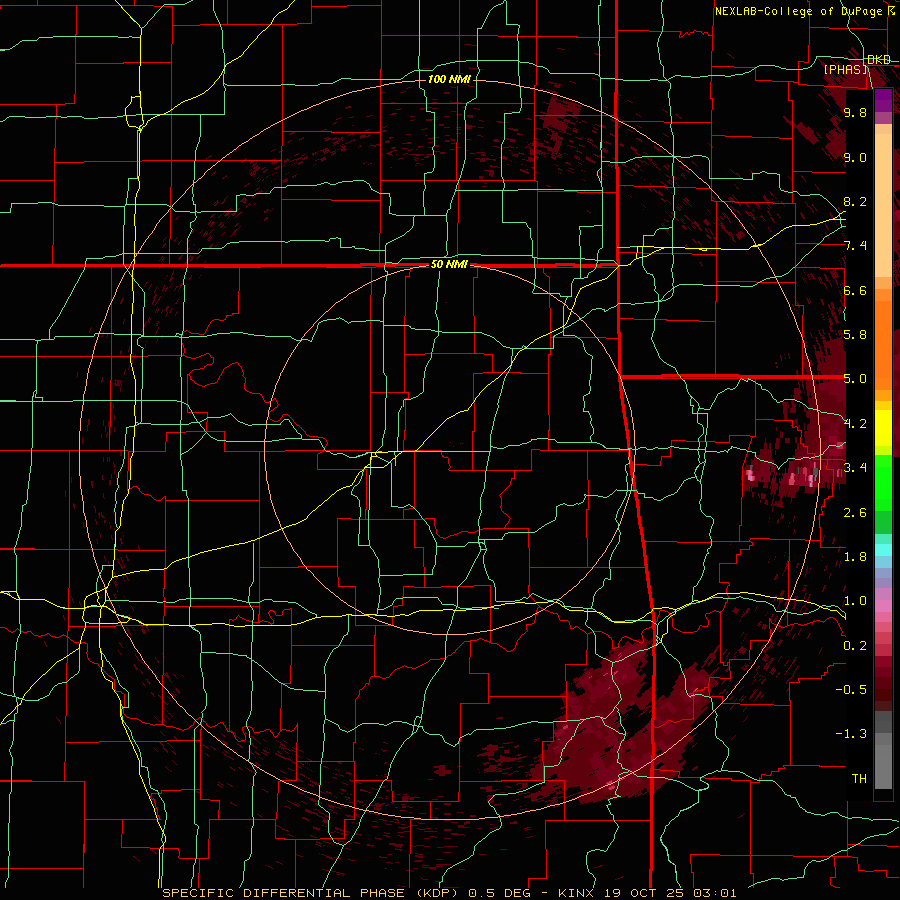Click the 8.2 value on color scale
Screen dimensions: 900x900
tap(855, 201)
